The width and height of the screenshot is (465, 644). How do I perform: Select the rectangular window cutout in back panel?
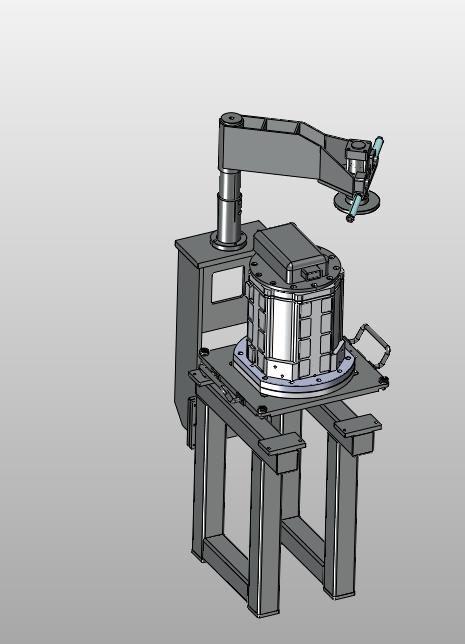(x=227, y=284)
